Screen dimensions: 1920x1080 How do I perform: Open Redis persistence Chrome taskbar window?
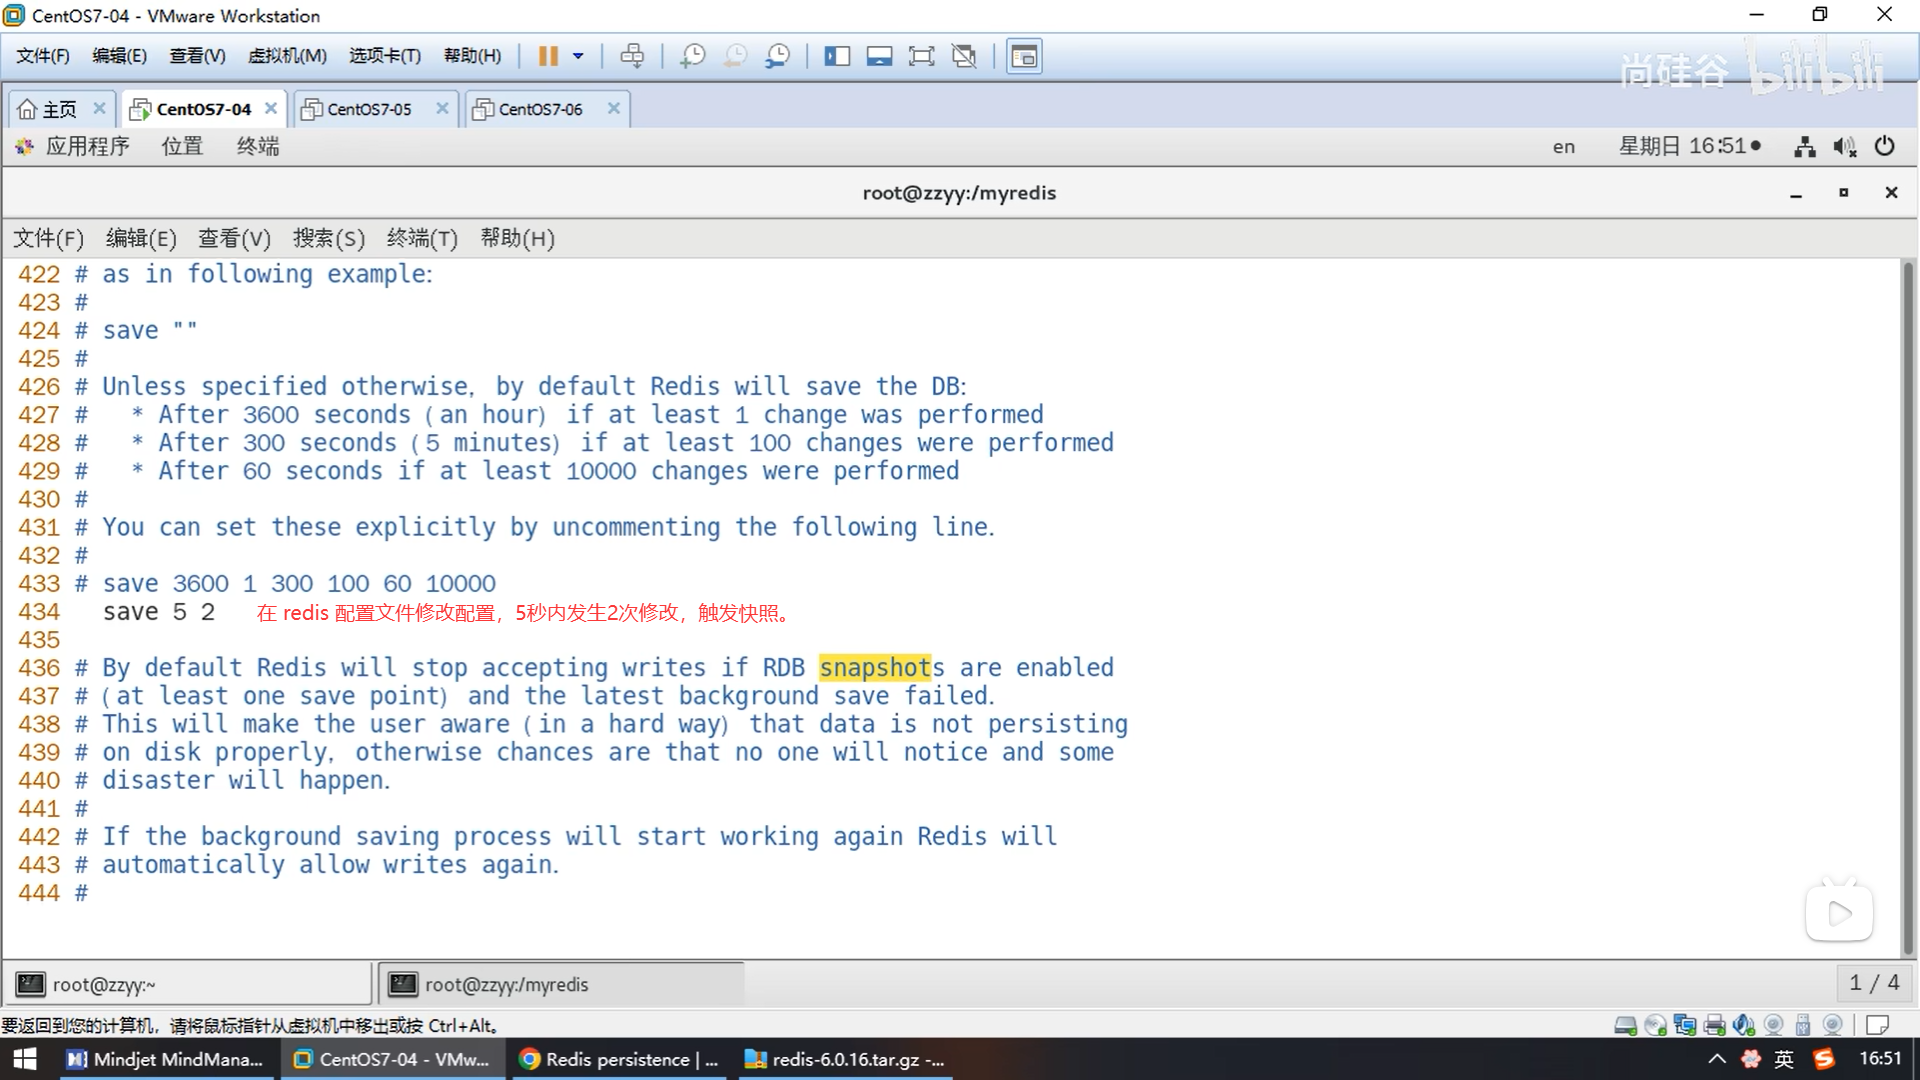(620, 1059)
